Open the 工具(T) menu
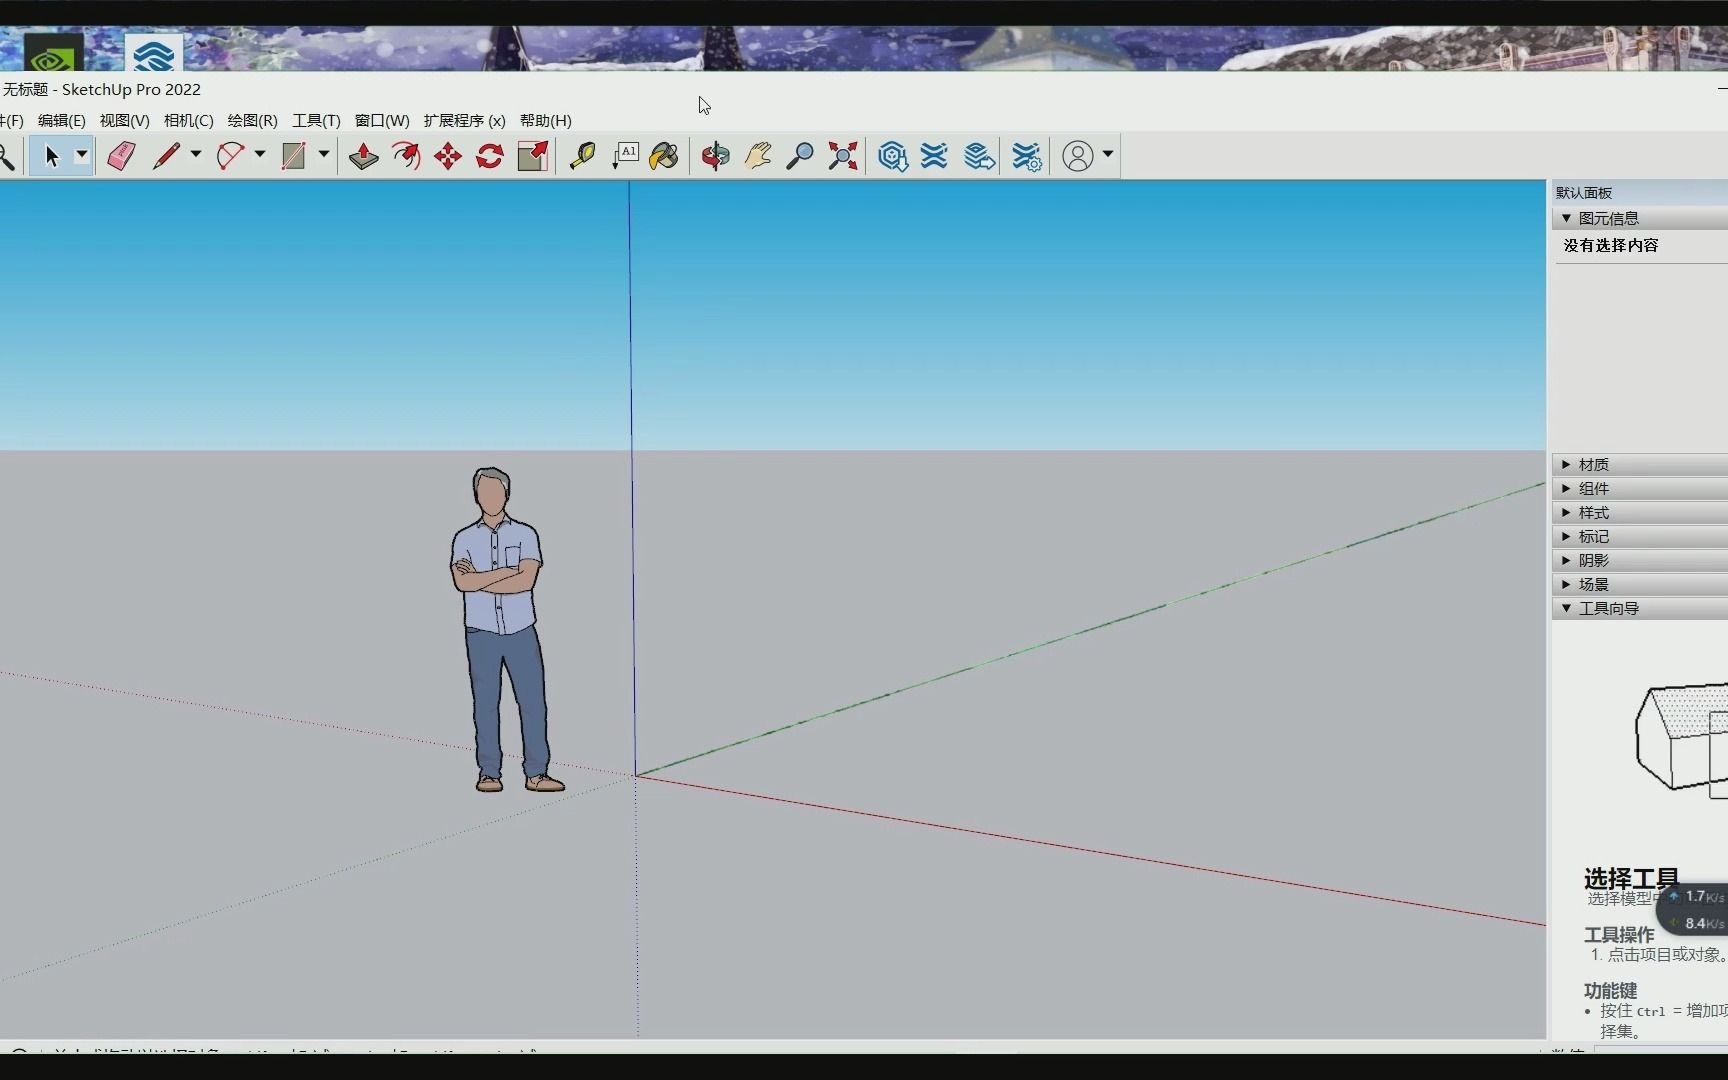The height and width of the screenshot is (1080, 1728). (316, 120)
